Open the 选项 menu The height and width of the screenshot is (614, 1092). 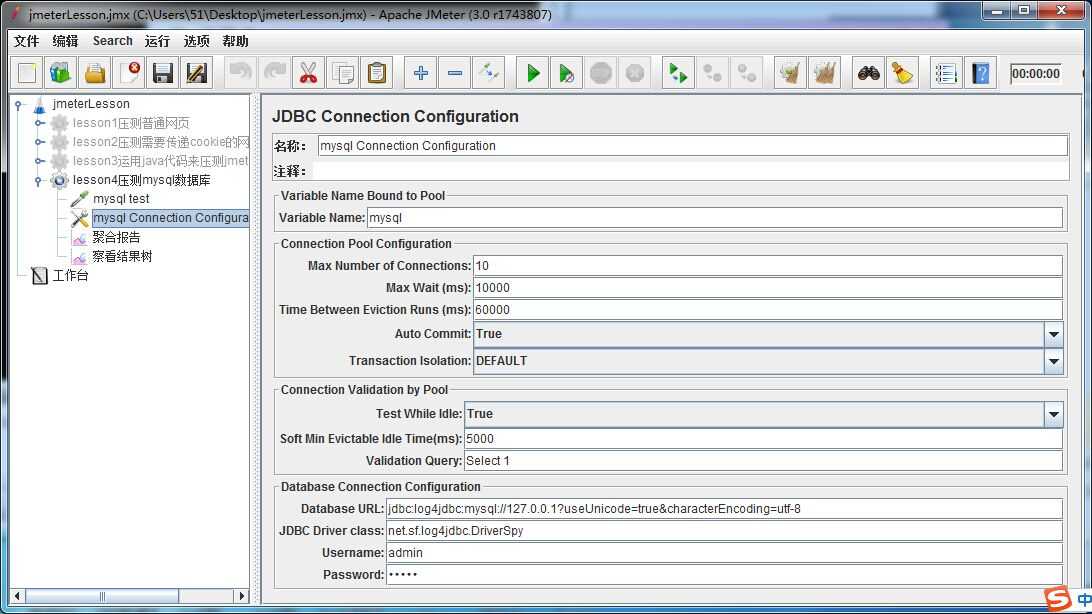(x=196, y=41)
